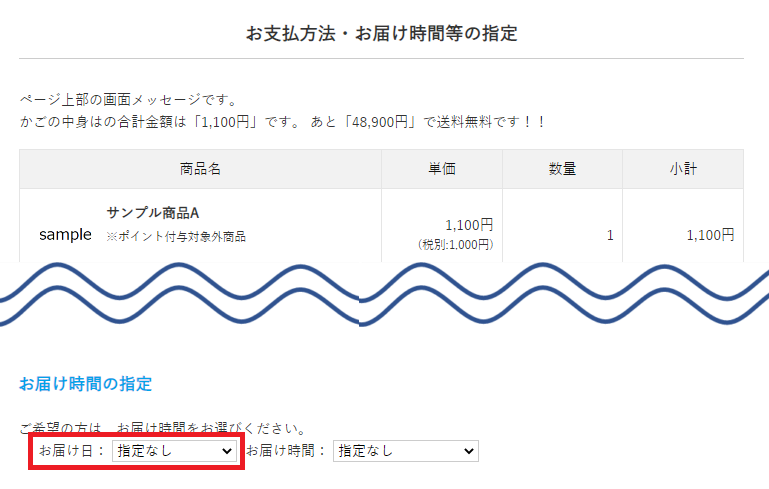Click the 商品名 column header
769x489 pixels.
point(200,169)
